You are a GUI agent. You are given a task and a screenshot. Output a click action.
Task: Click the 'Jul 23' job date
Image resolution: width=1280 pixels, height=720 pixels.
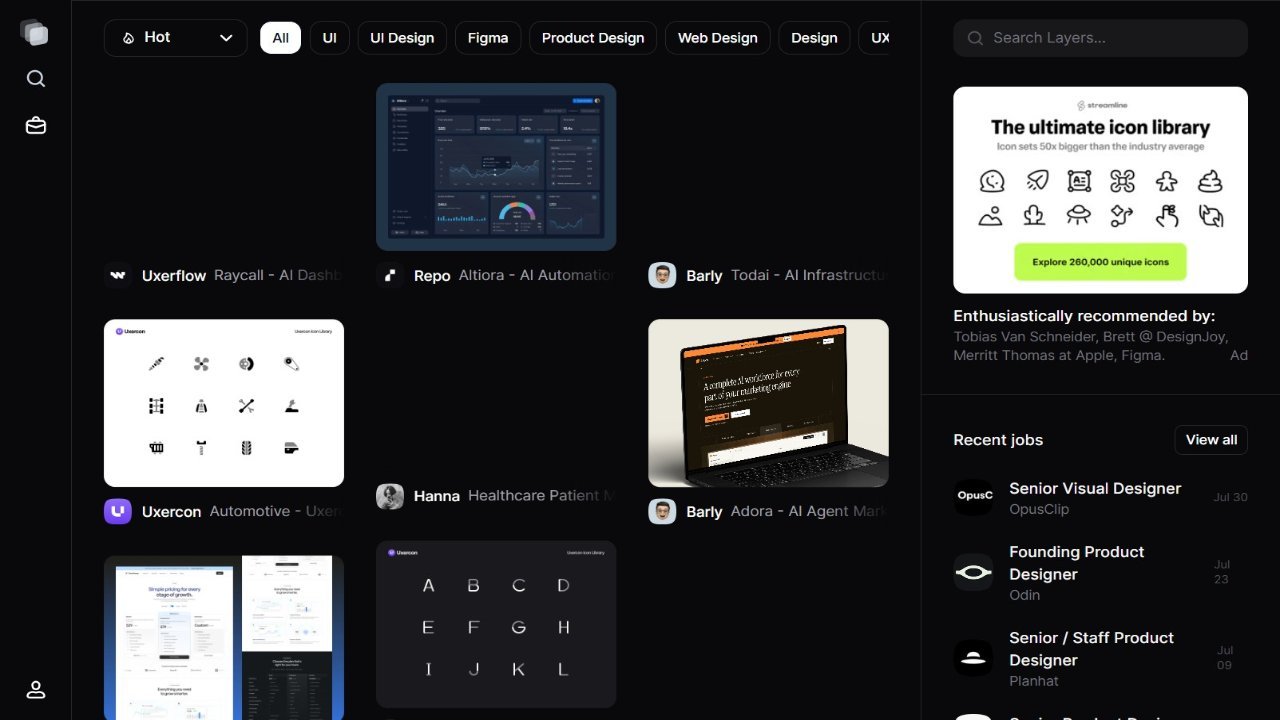[1224, 572]
